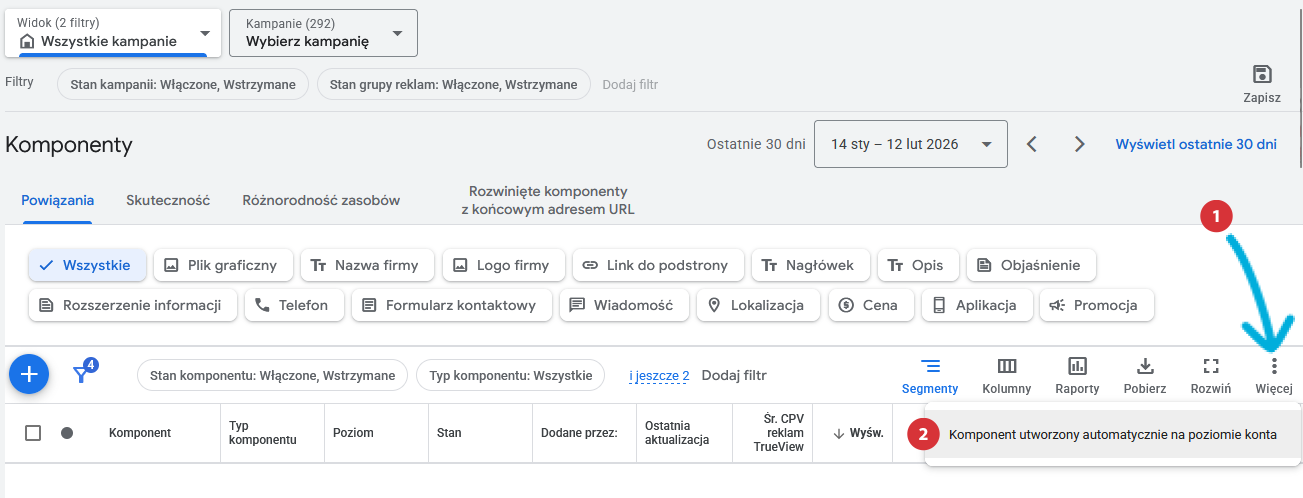Click the Pobierz download icon
This screenshot has height=498, width=1303.
point(1146,375)
